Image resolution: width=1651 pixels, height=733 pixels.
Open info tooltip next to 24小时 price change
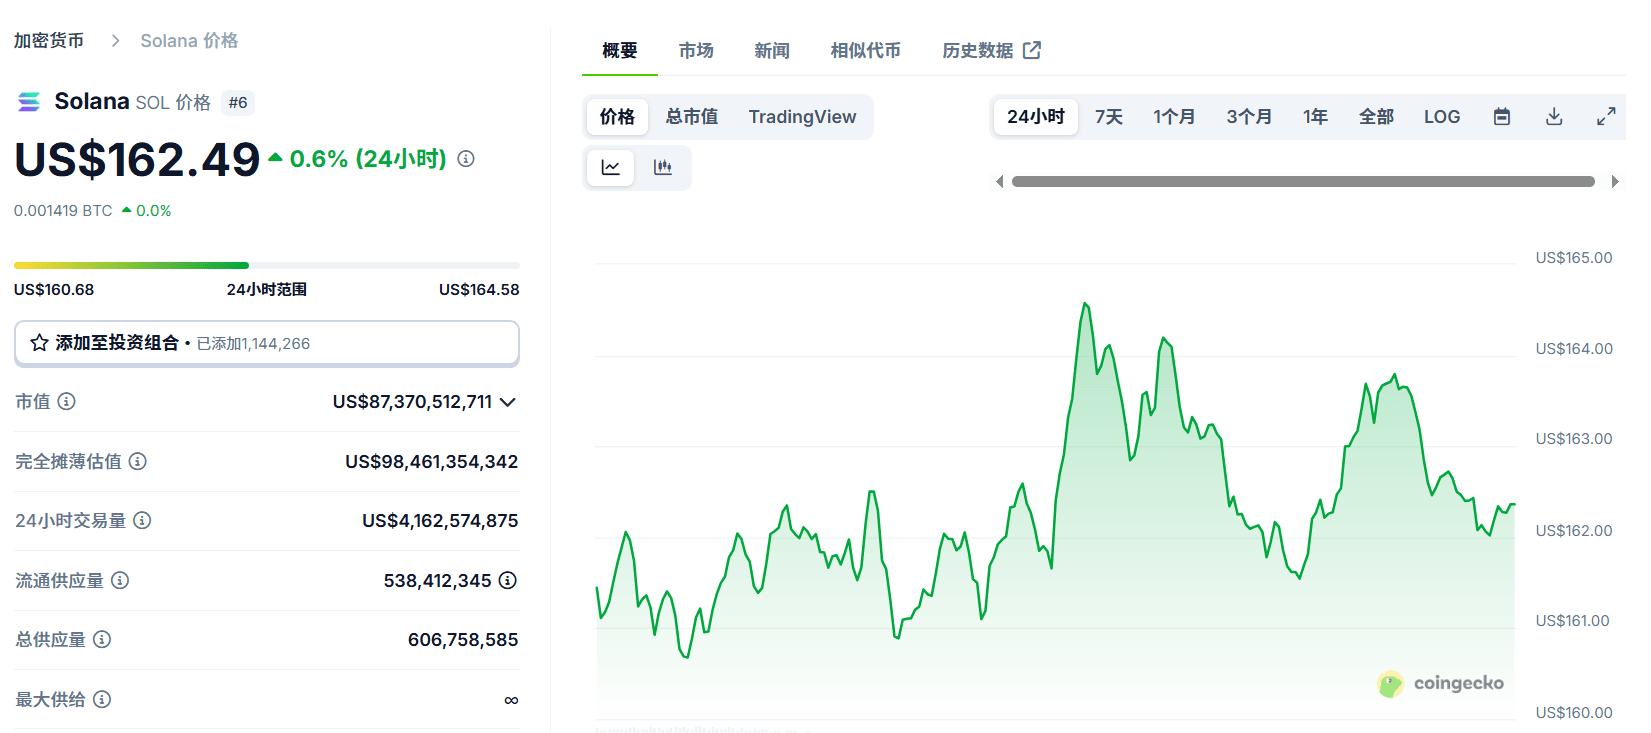(466, 159)
